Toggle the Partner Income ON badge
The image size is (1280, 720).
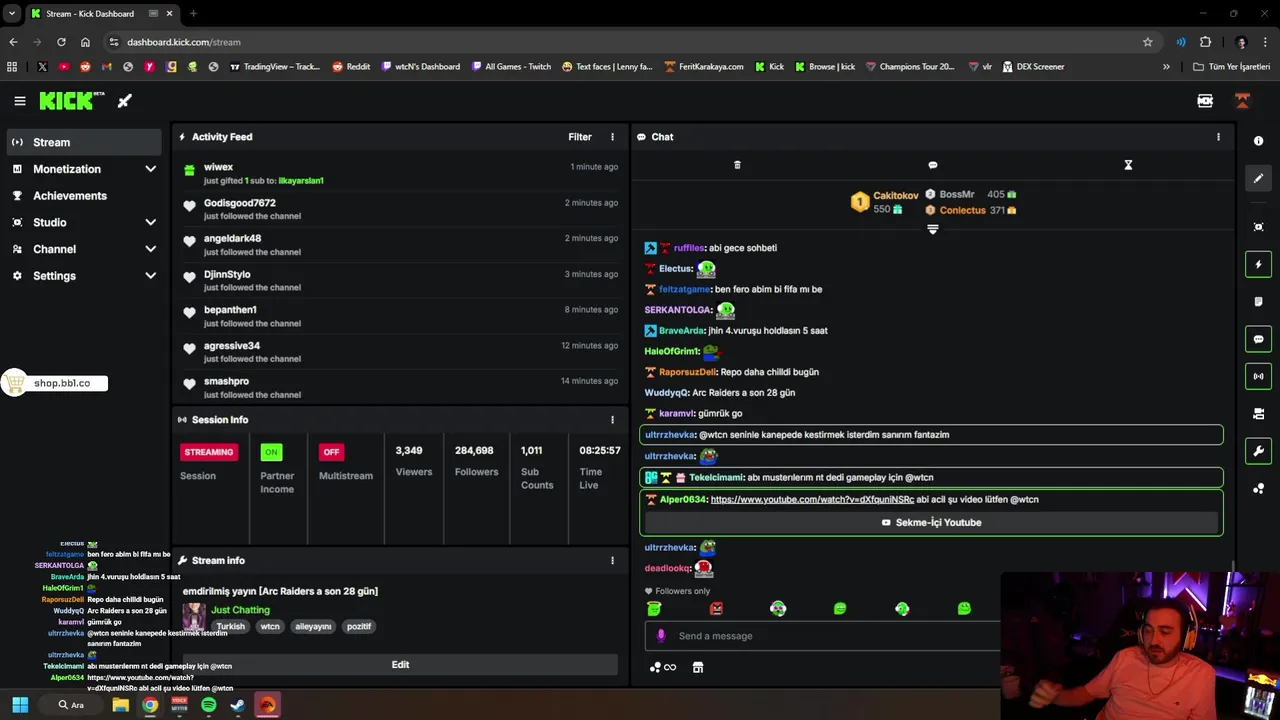(x=271, y=452)
